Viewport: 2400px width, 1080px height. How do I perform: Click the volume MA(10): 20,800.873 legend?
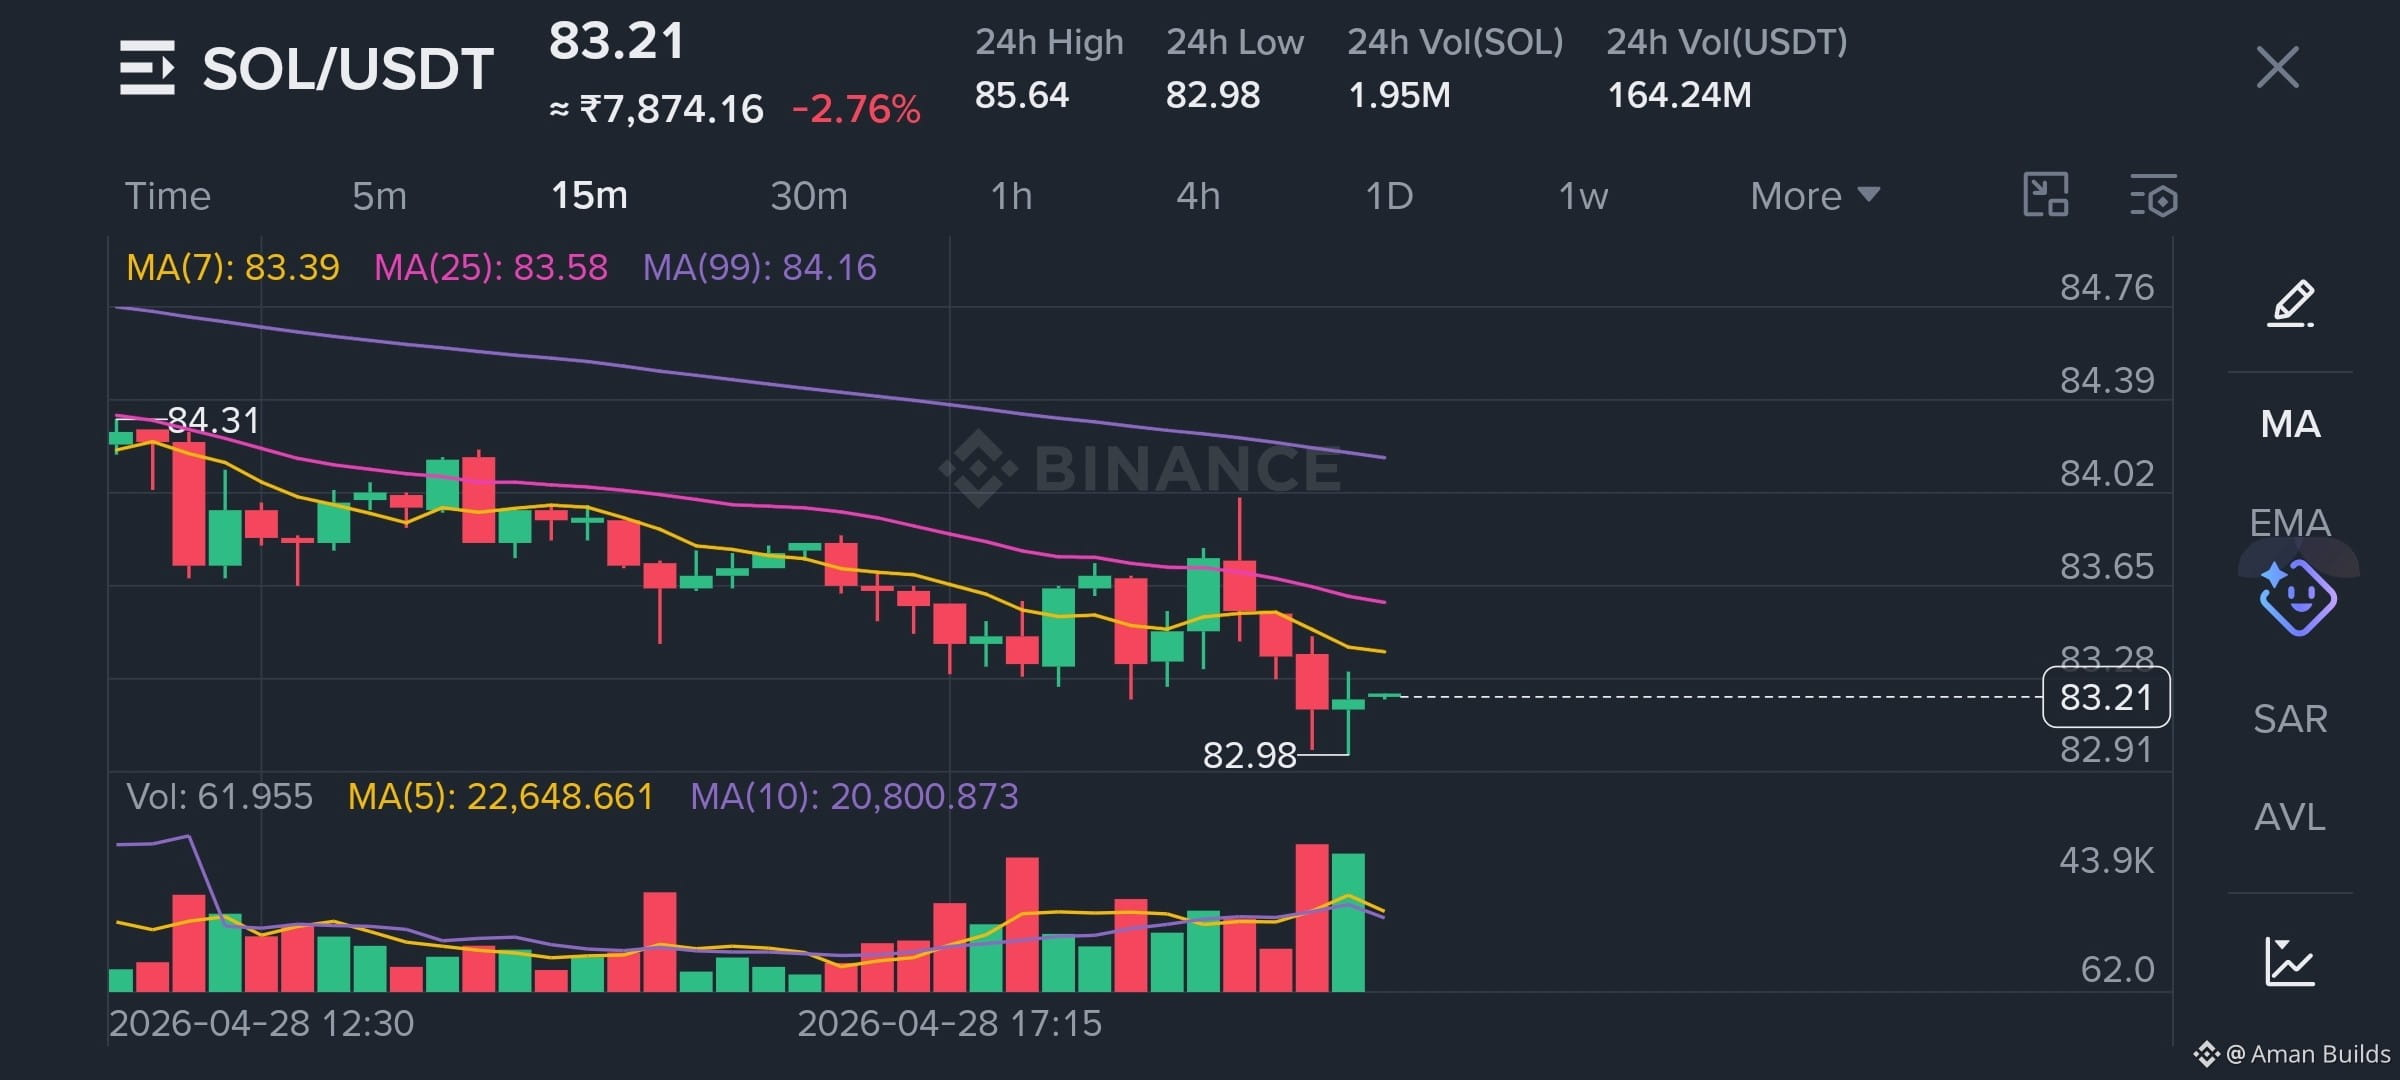point(854,796)
